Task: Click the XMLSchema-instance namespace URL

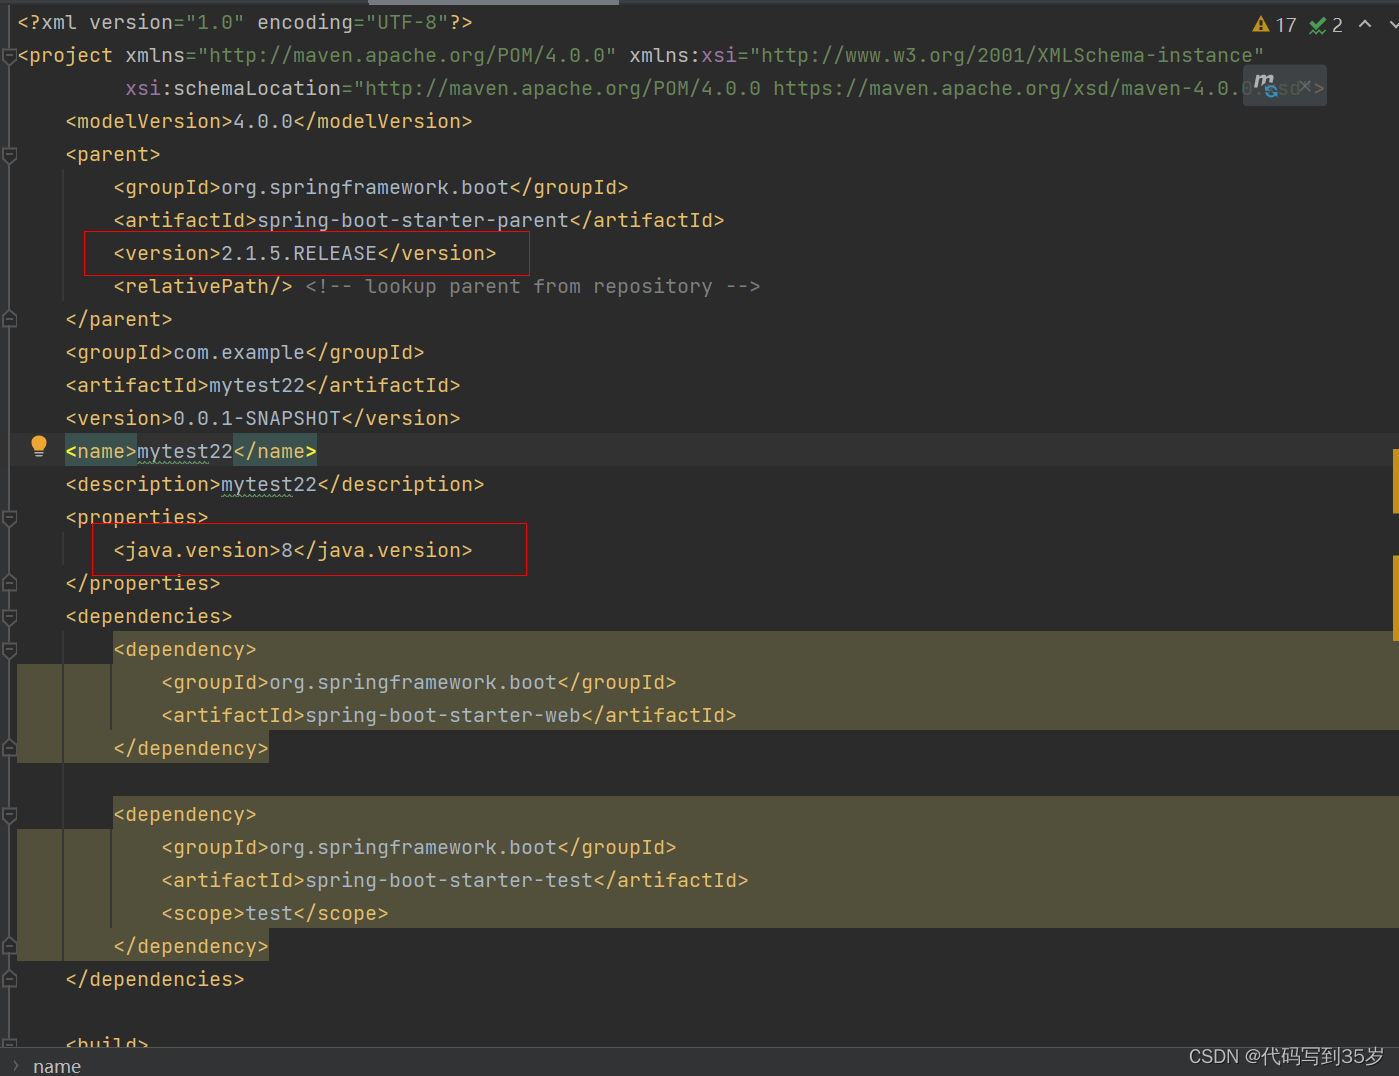Action: pyautogui.click(x=1007, y=56)
